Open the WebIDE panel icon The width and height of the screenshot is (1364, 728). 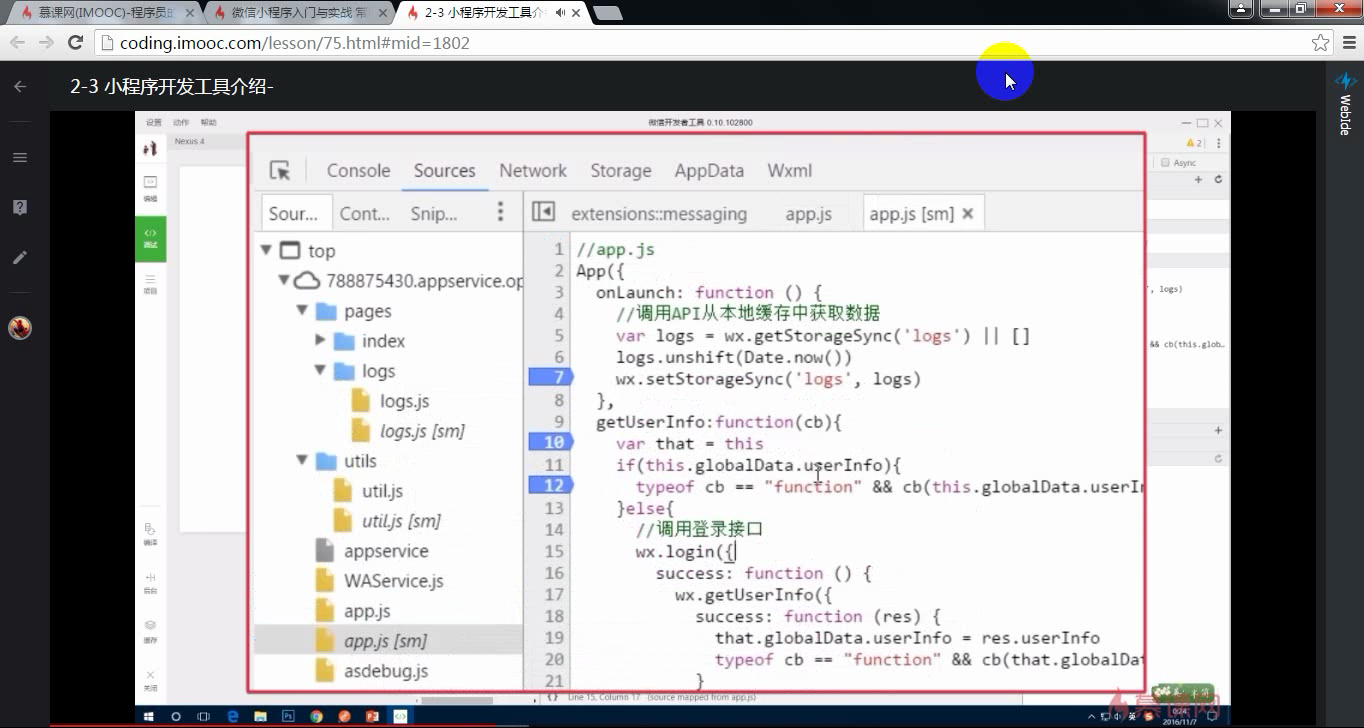point(1345,81)
